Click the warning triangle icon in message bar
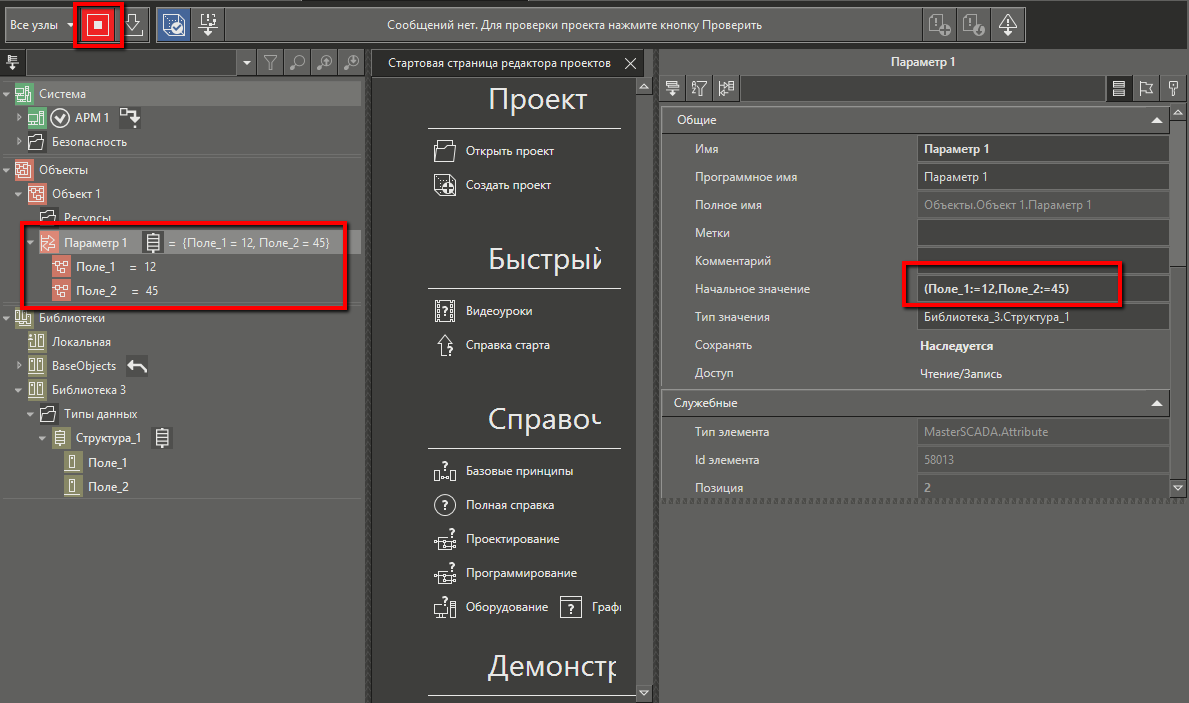 (1007, 26)
